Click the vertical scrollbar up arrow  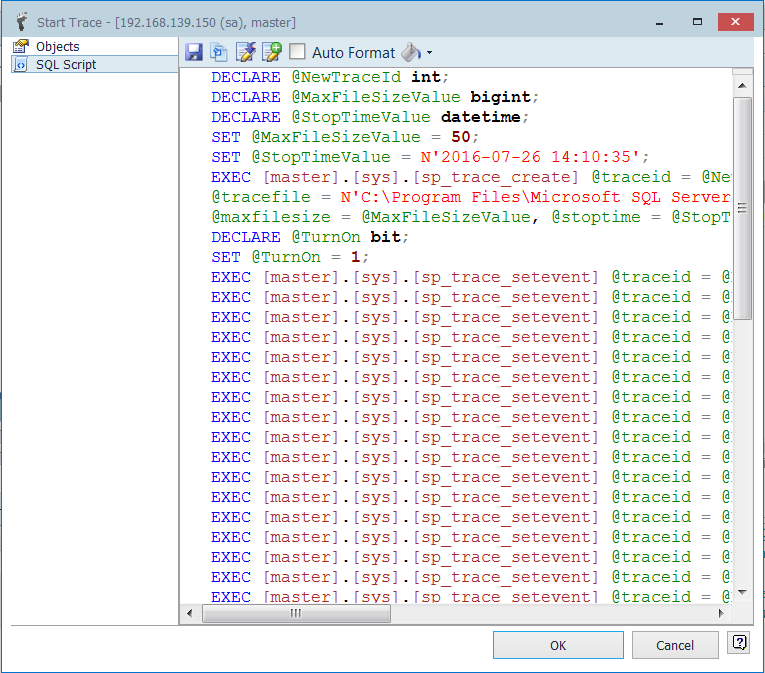pyautogui.click(x=742, y=84)
